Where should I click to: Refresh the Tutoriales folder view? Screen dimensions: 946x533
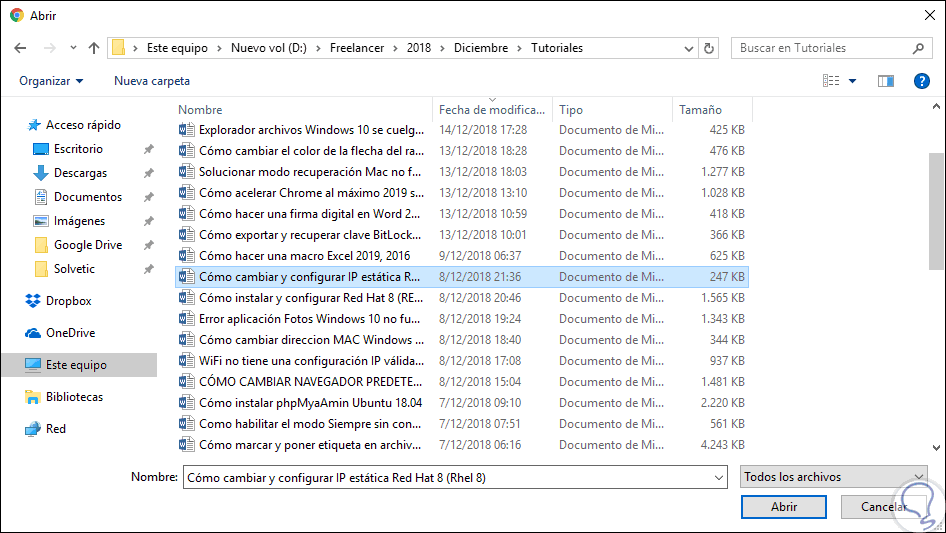pyautogui.click(x=709, y=48)
